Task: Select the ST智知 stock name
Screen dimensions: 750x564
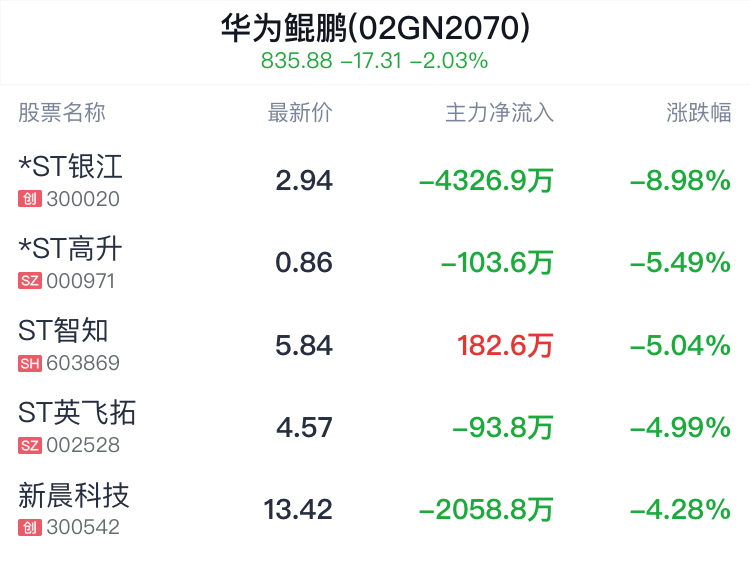Action: coord(63,330)
